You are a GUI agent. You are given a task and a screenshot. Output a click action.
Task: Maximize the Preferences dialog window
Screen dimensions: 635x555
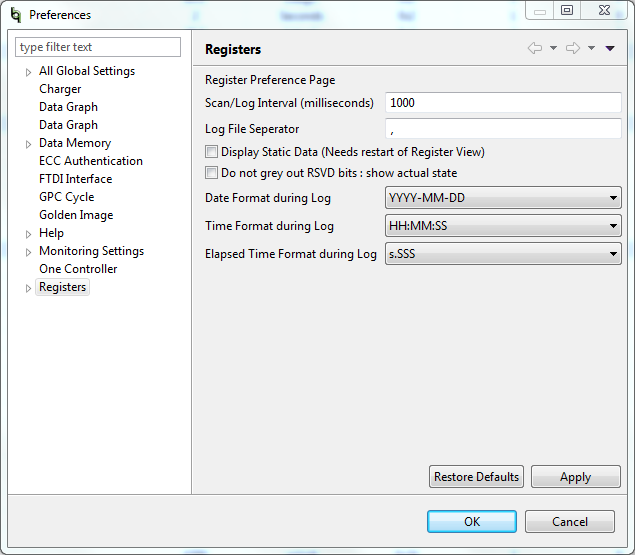click(x=567, y=11)
